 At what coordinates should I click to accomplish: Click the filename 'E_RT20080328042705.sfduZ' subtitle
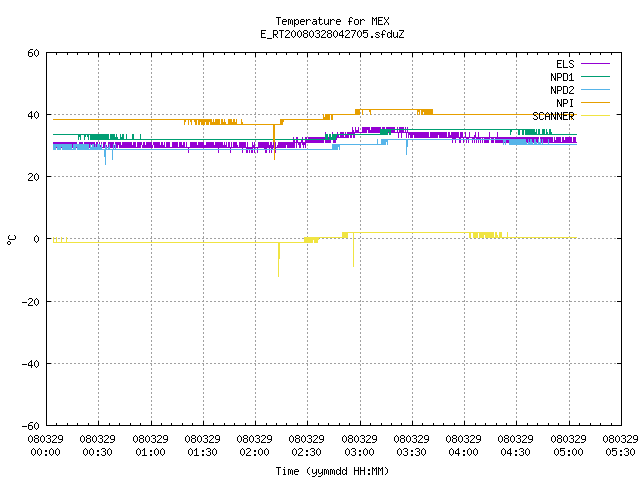point(332,34)
